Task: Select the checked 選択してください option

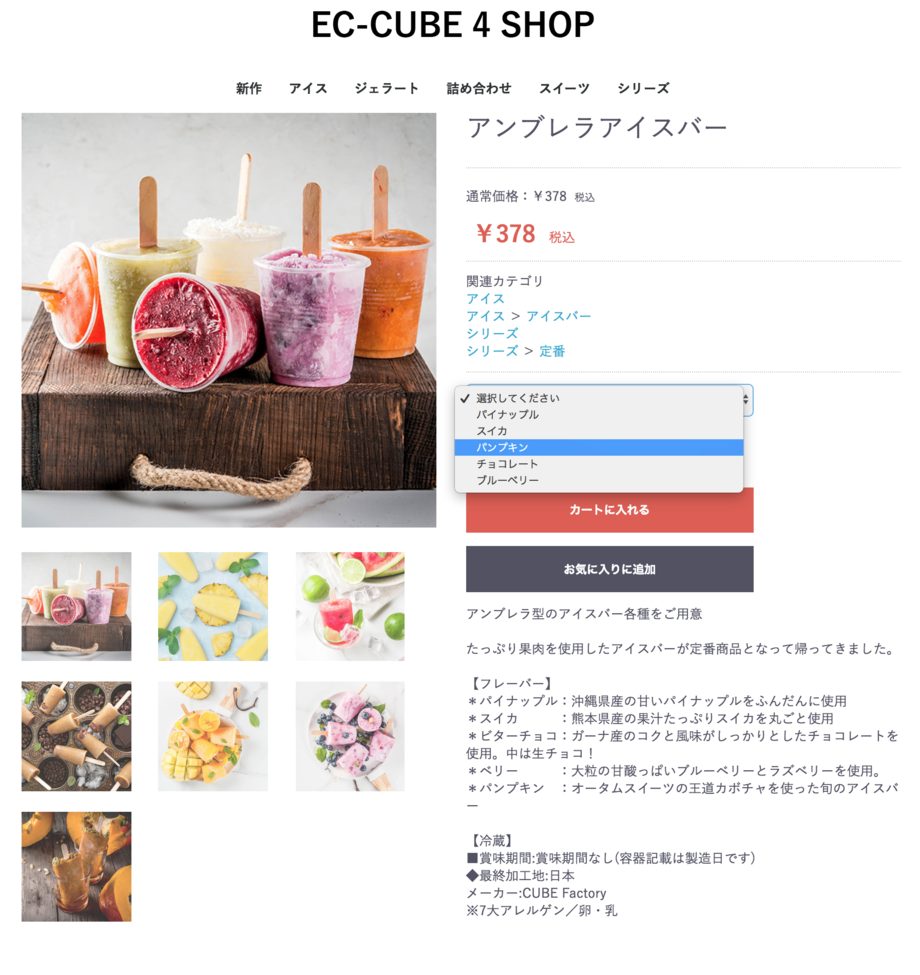Action: [x=599, y=398]
